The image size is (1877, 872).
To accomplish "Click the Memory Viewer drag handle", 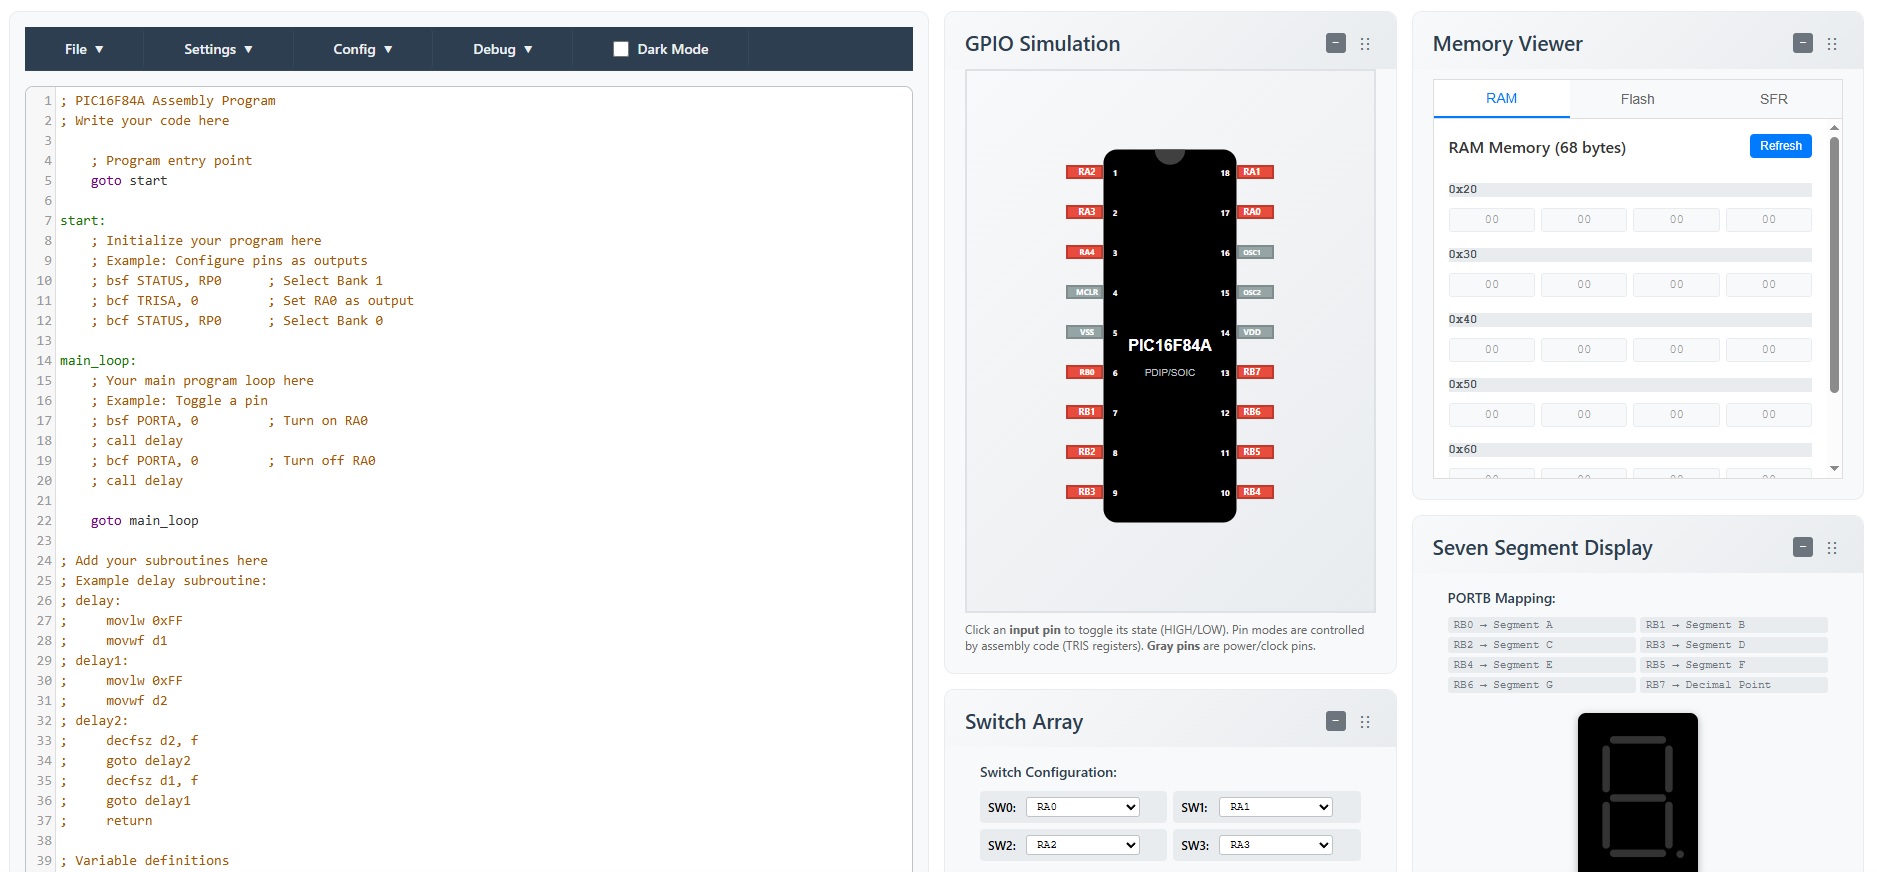I will pyautogui.click(x=1832, y=44).
